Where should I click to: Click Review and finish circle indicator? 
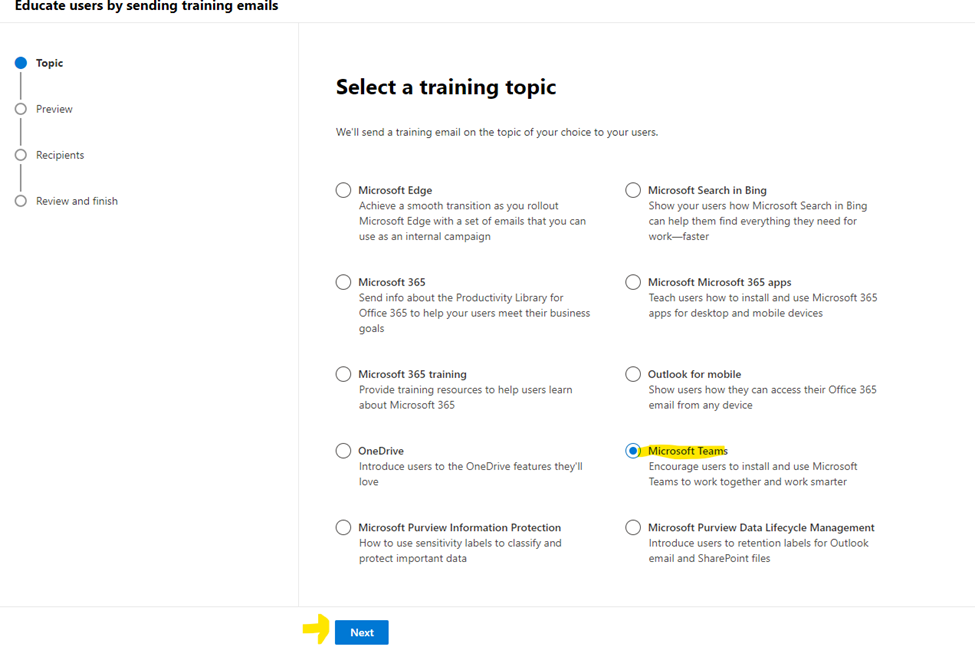tap(21, 201)
